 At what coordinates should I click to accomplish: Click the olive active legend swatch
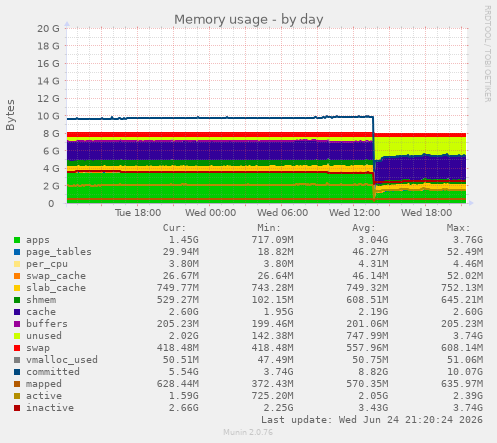click(17, 396)
